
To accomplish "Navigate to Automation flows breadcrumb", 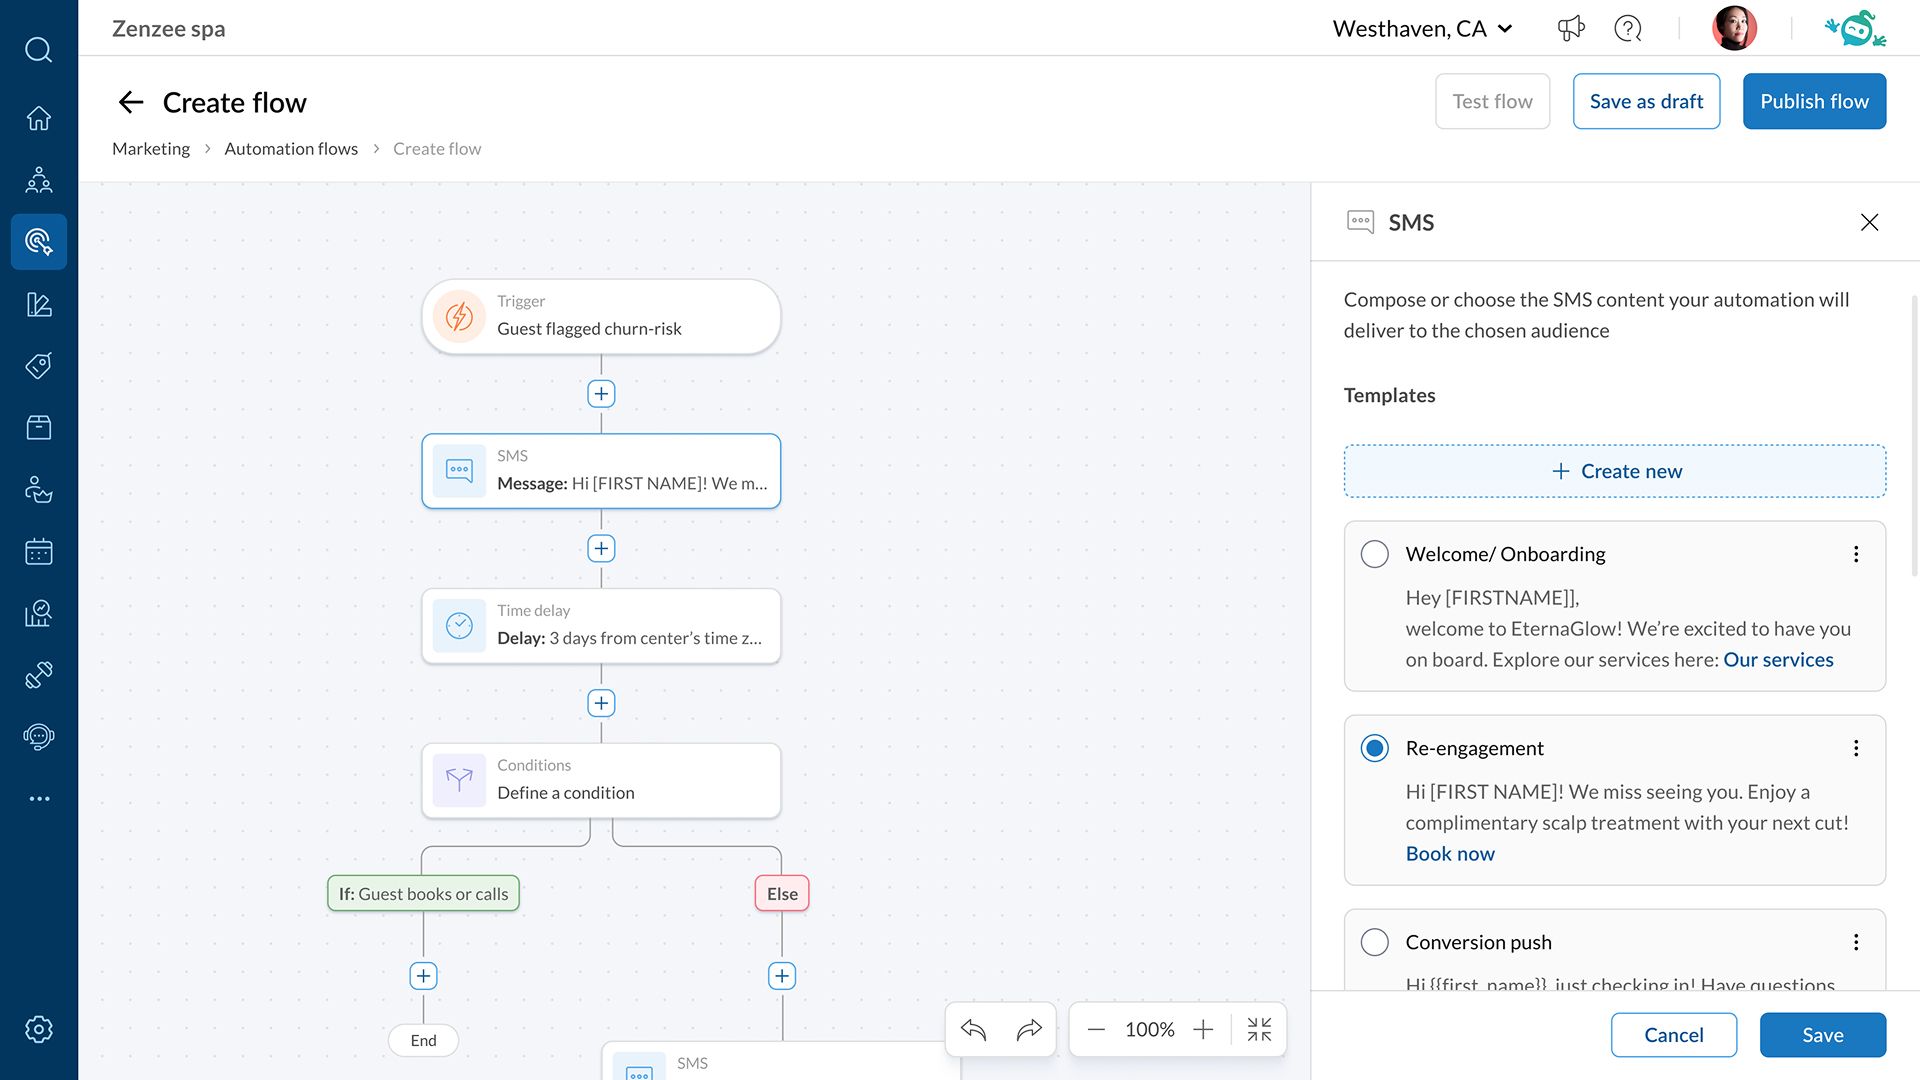I will click(x=291, y=149).
